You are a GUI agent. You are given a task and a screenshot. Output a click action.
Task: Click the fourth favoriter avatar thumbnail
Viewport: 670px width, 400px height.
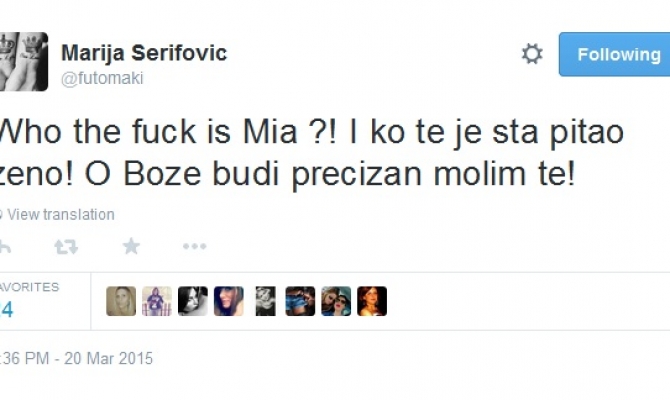pyautogui.click(x=228, y=301)
